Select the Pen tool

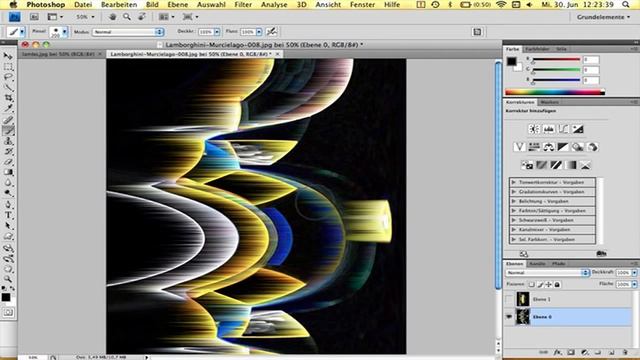[x=8, y=204]
